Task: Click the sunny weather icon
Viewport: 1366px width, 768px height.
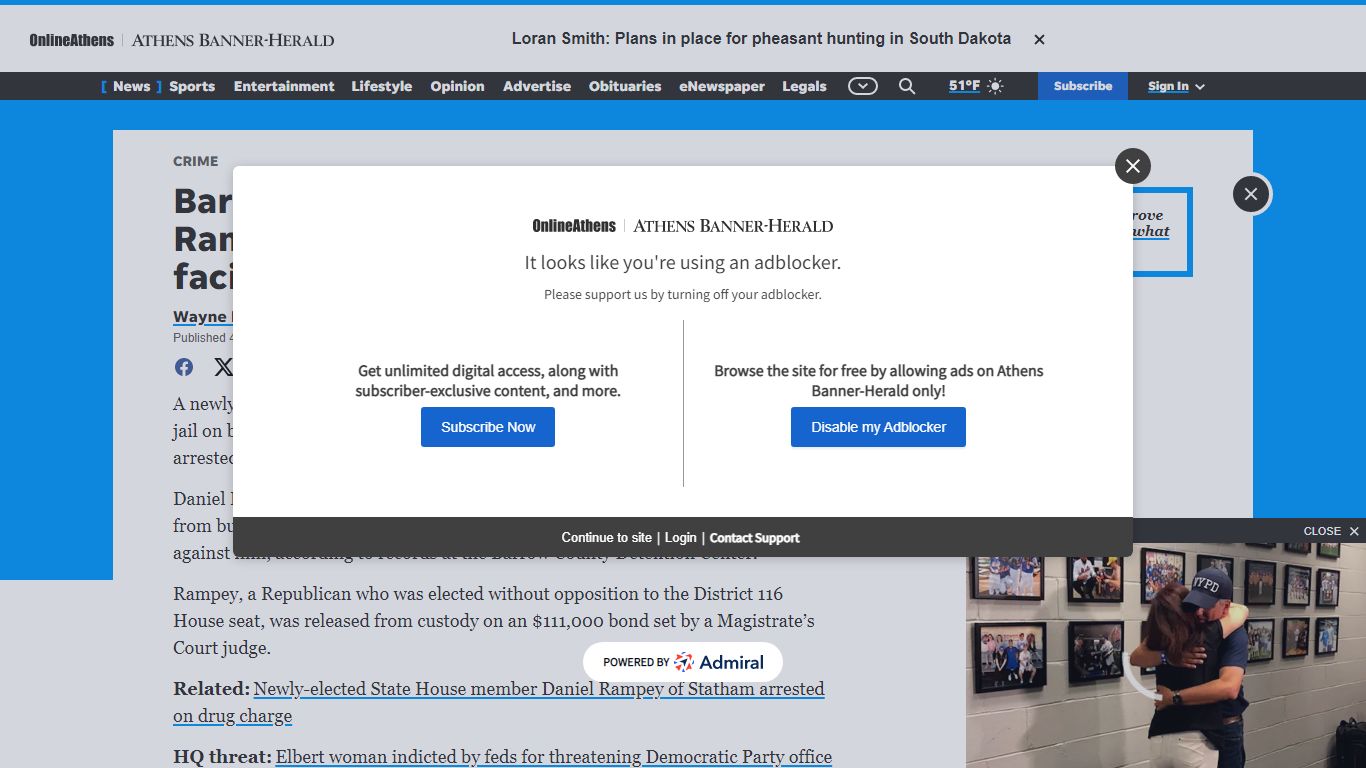Action: pyautogui.click(x=995, y=86)
